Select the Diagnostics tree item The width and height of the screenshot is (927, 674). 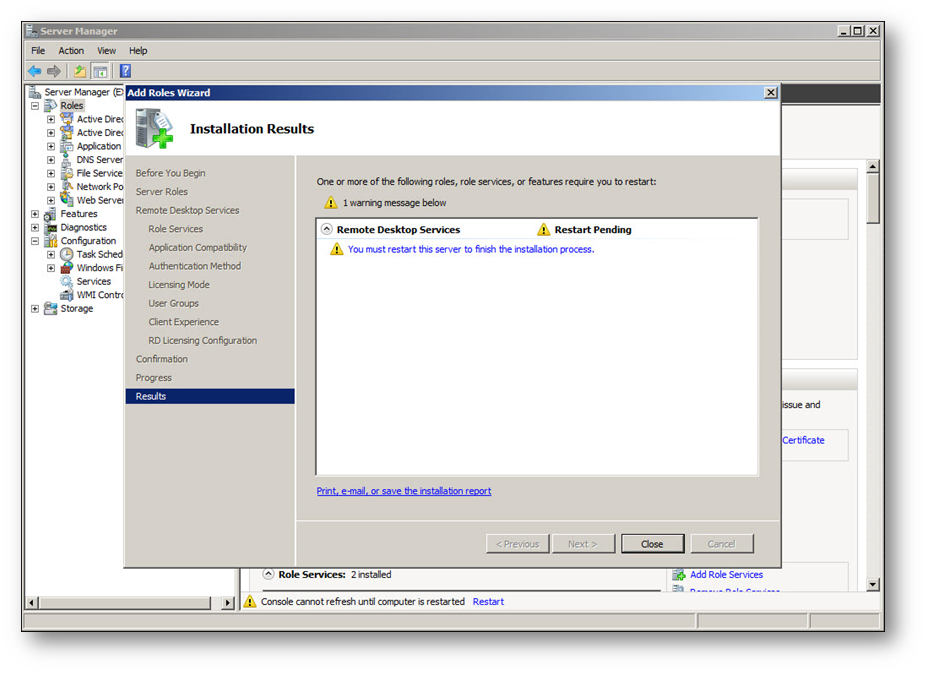click(x=83, y=227)
